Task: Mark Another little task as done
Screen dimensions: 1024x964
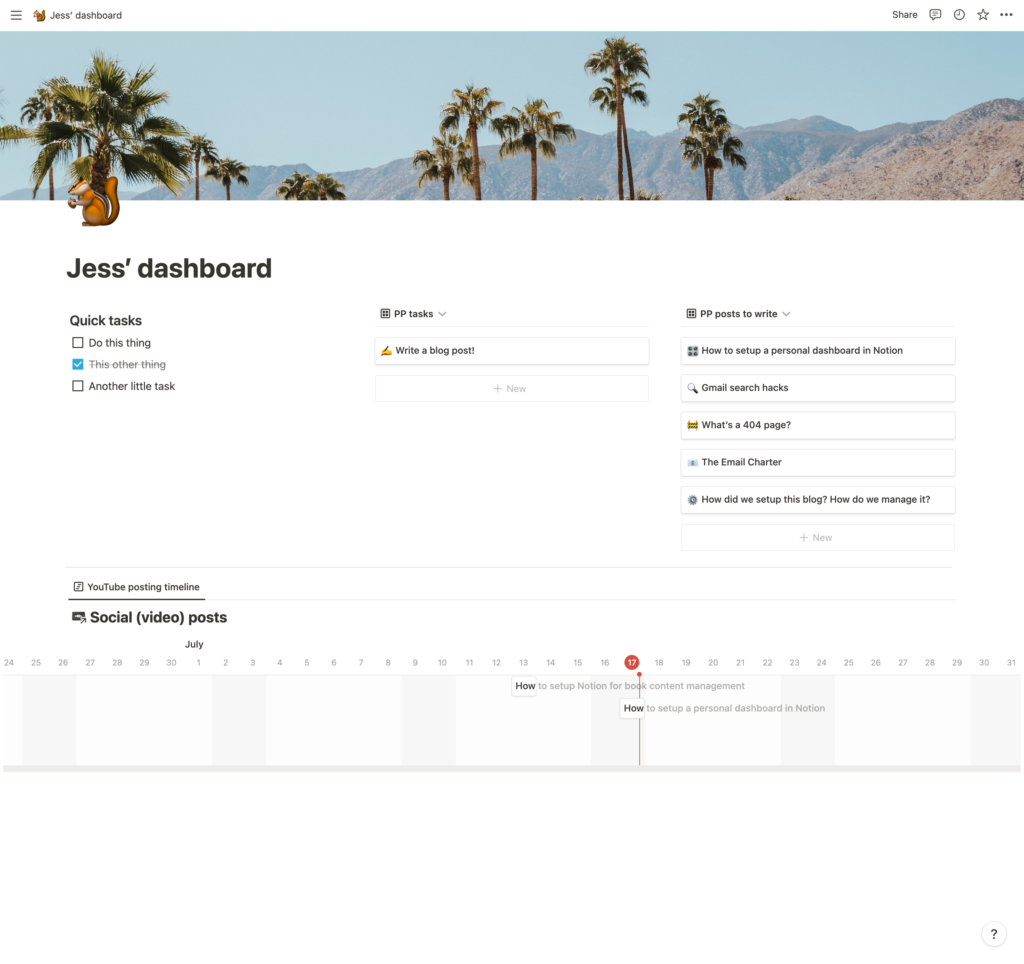Action: (x=77, y=386)
